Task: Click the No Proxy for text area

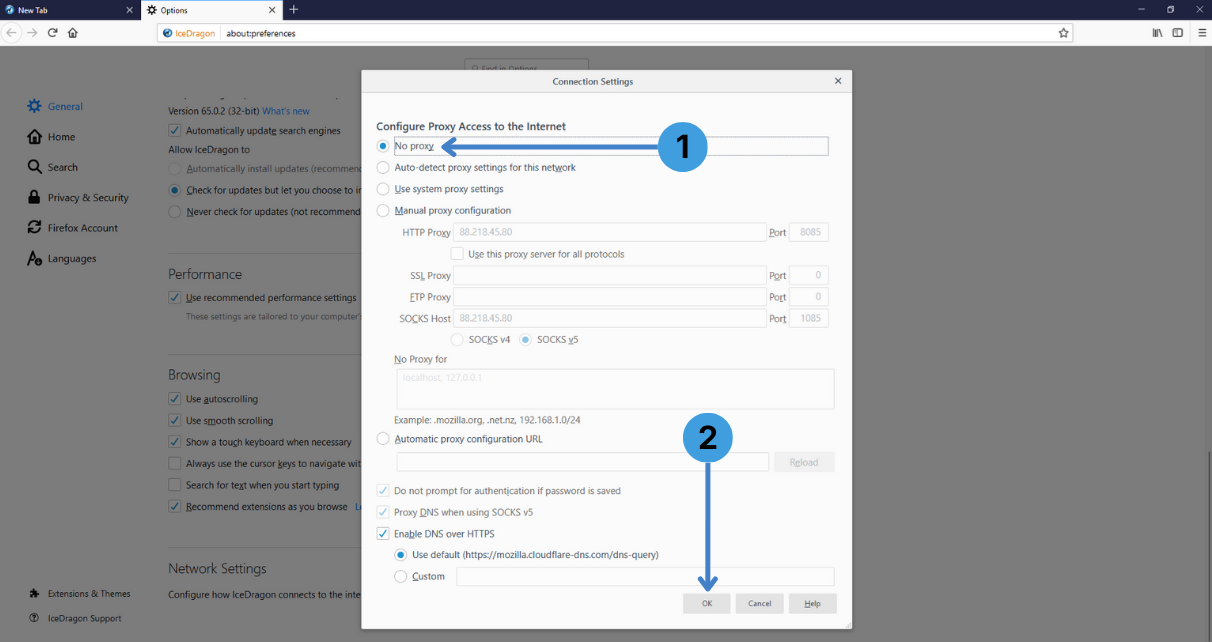Action: coord(615,388)
